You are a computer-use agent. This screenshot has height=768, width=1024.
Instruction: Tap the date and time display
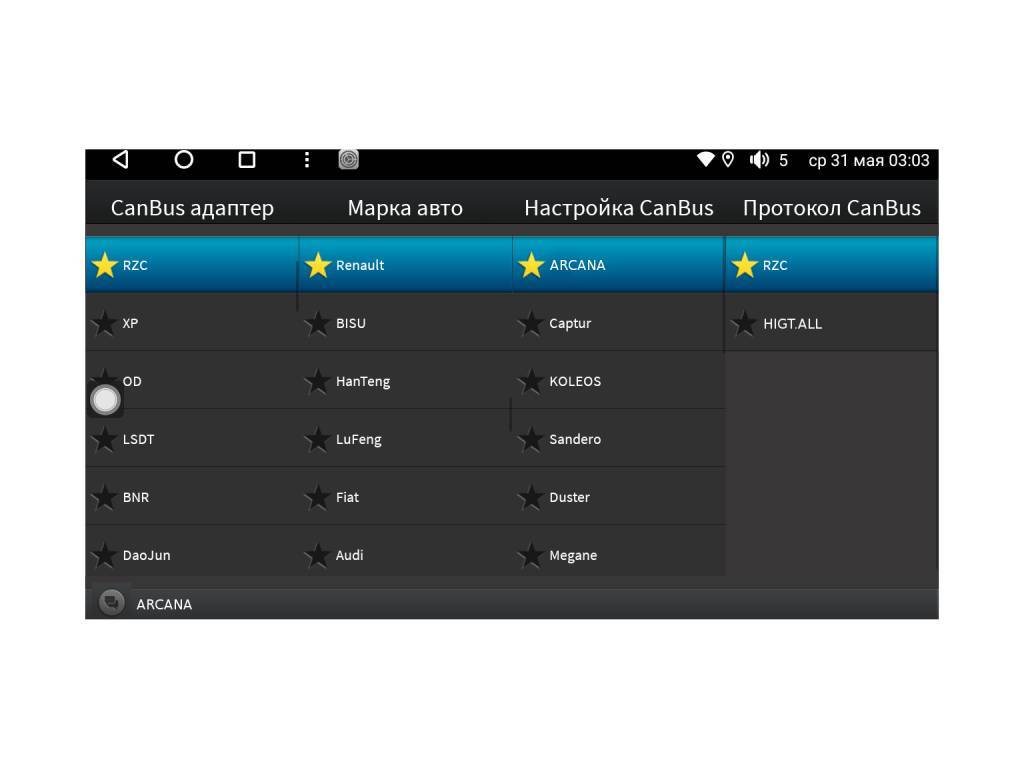(869, 161)
